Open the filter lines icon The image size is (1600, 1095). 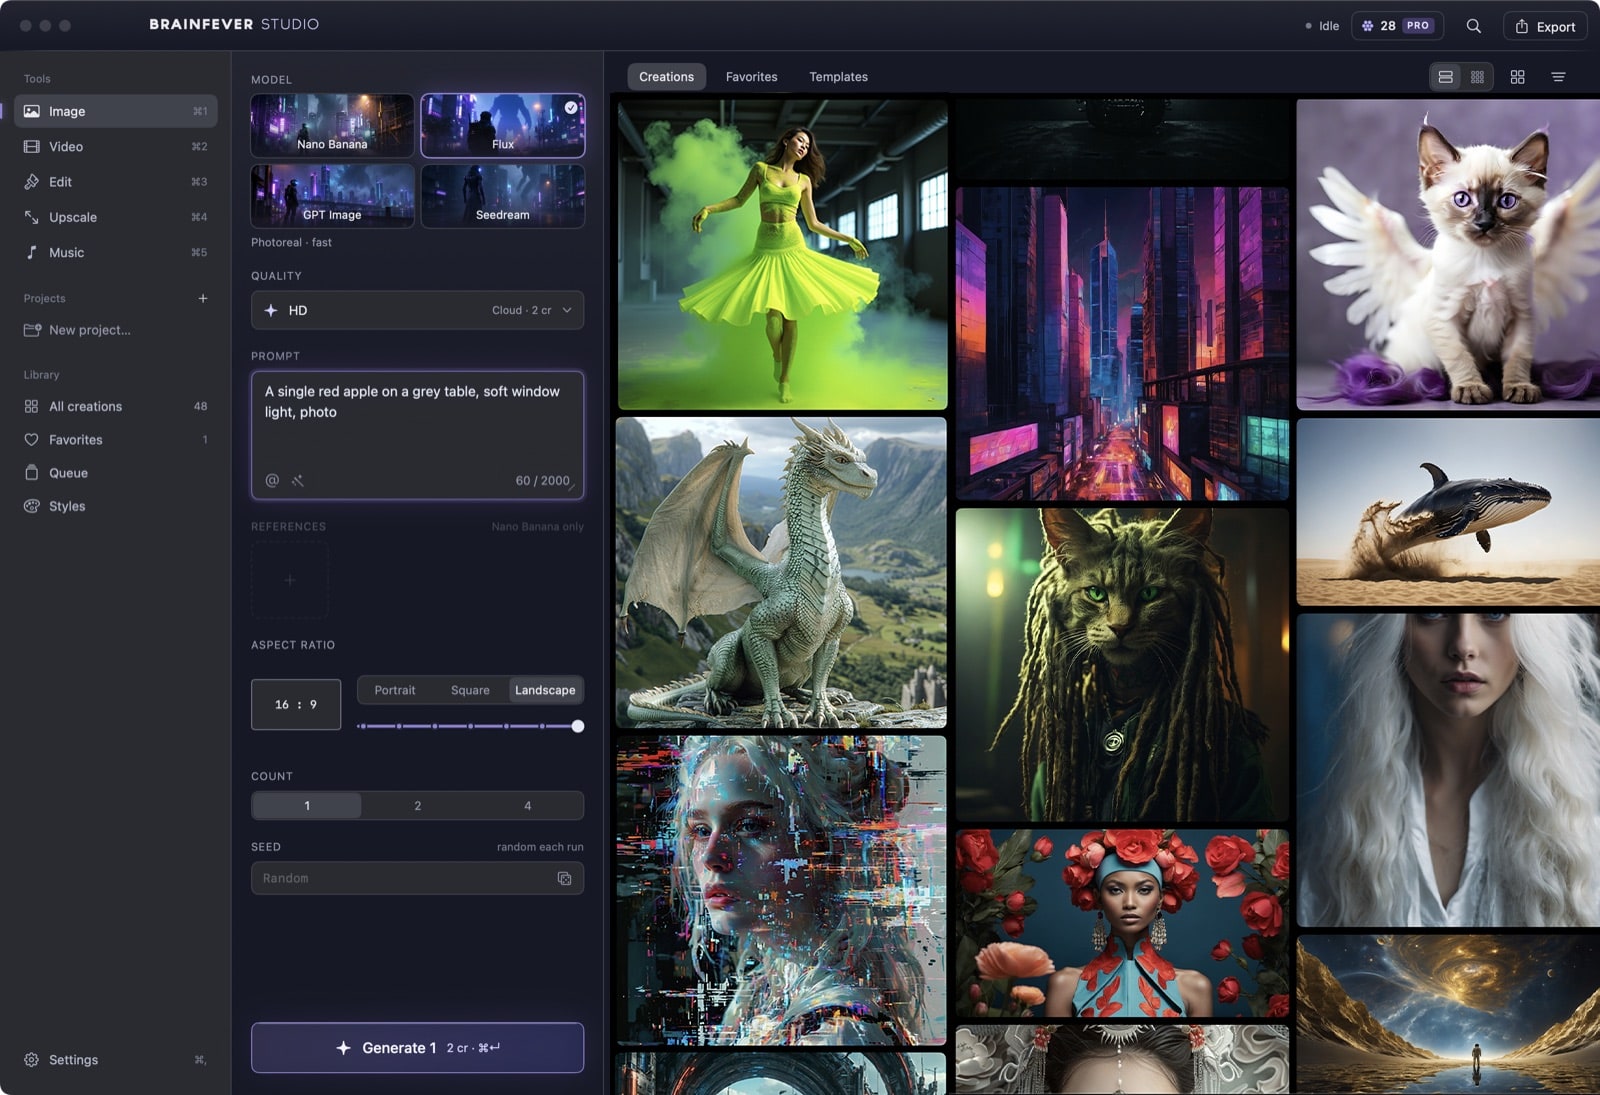click(1558, 77)
